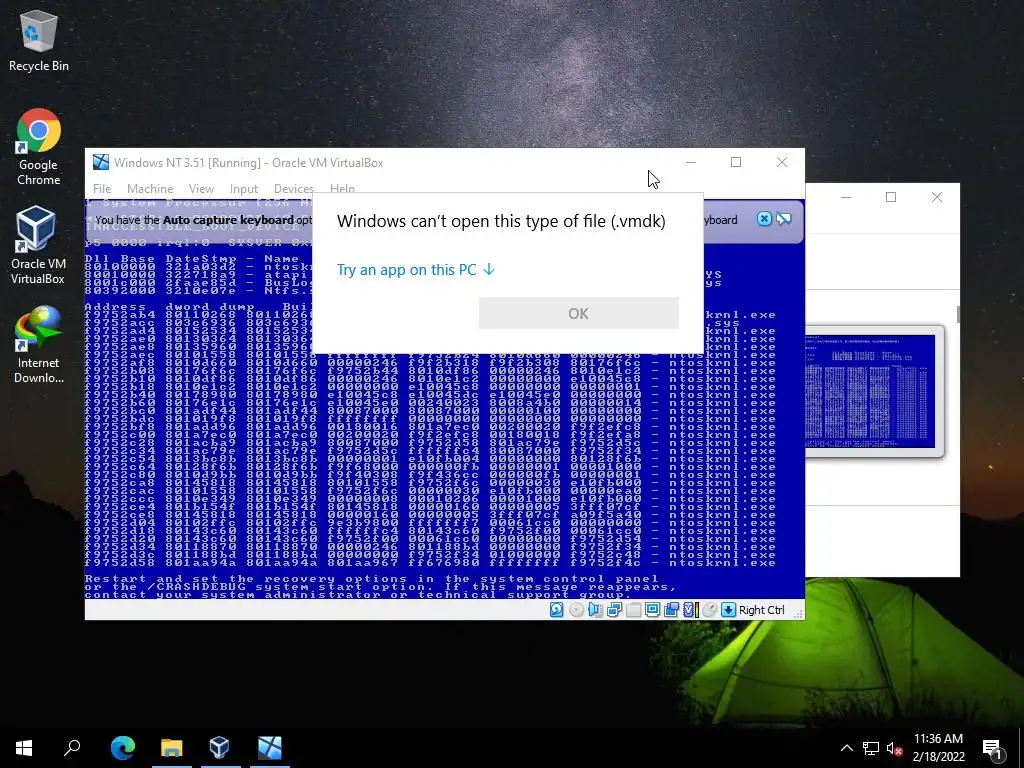Image resolution: width=1024 pixels, height=768 pixels.
Task: Click the Right Ctrl host key label
Action: point(761,610)
